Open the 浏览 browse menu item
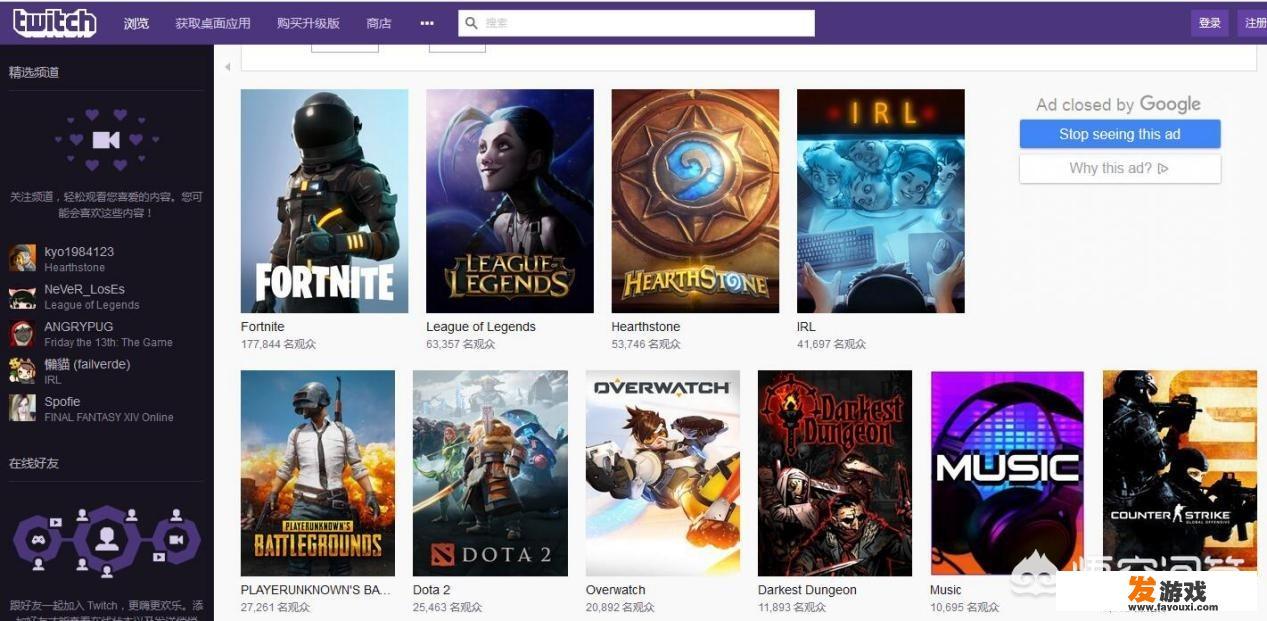This screenshot has width=1267, height=621. (137, 23)
